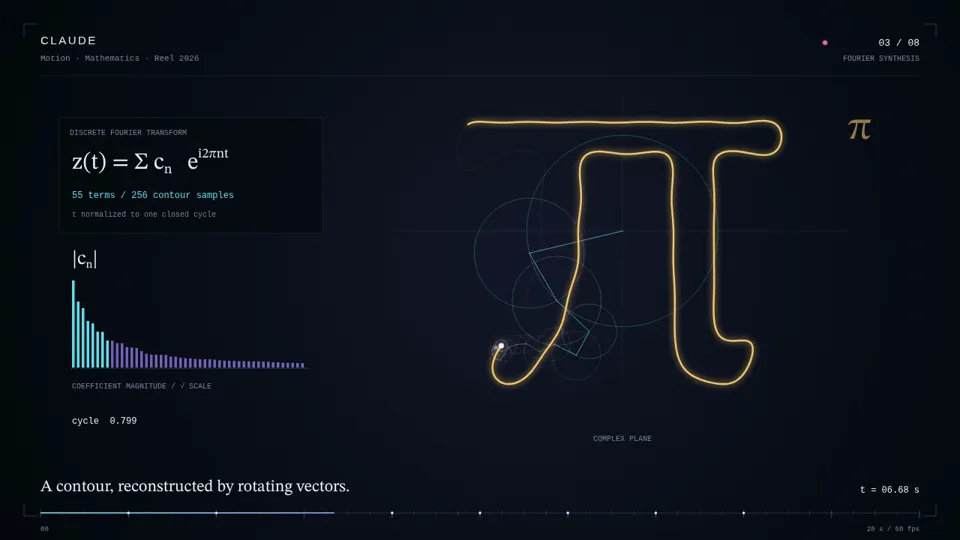
Task: Click the "DISCRETE FOURIER TRANSFORM" heading
Action: [x=128, y=132]
